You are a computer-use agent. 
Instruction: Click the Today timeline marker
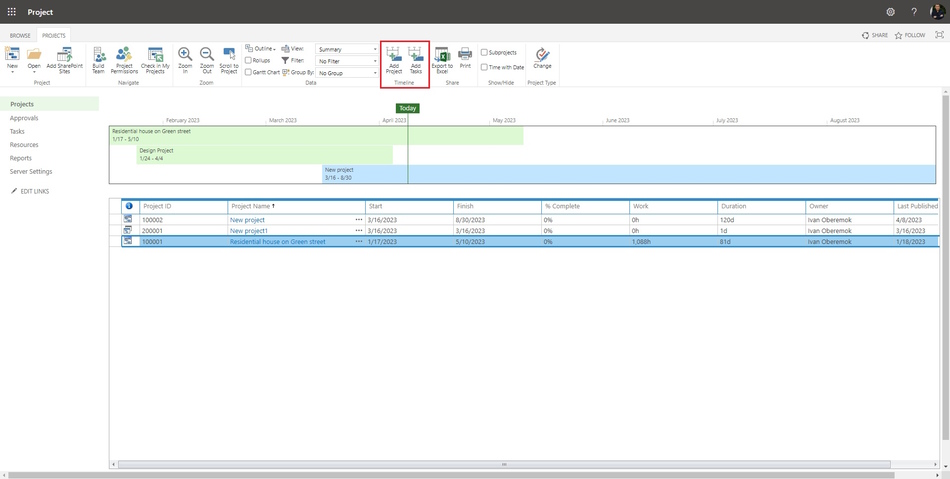point(408,108)
